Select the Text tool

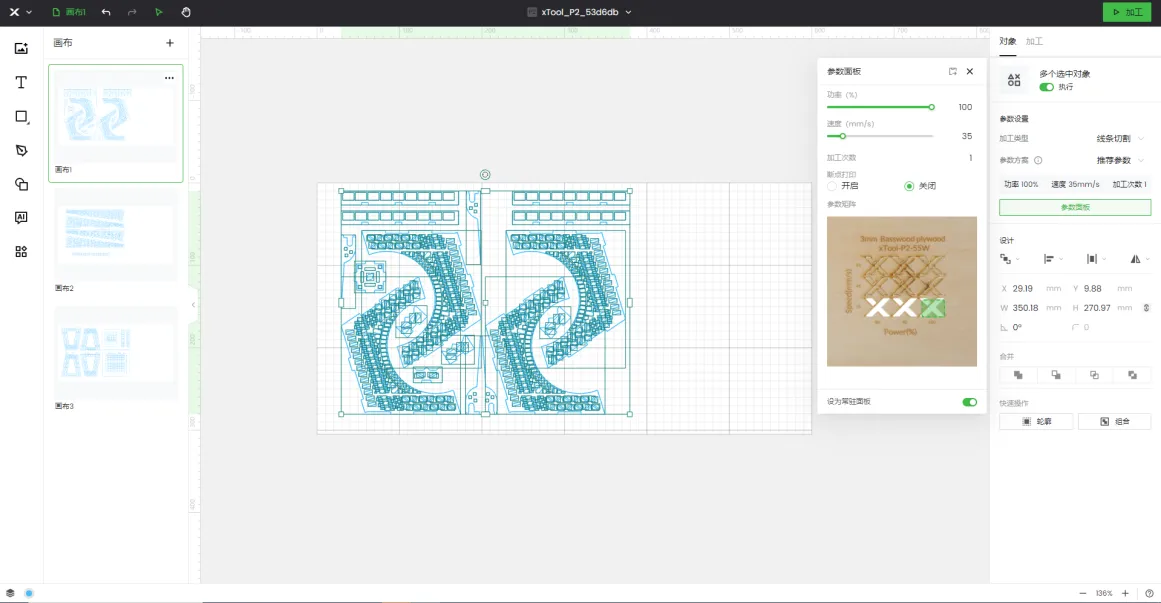[21, 82]
